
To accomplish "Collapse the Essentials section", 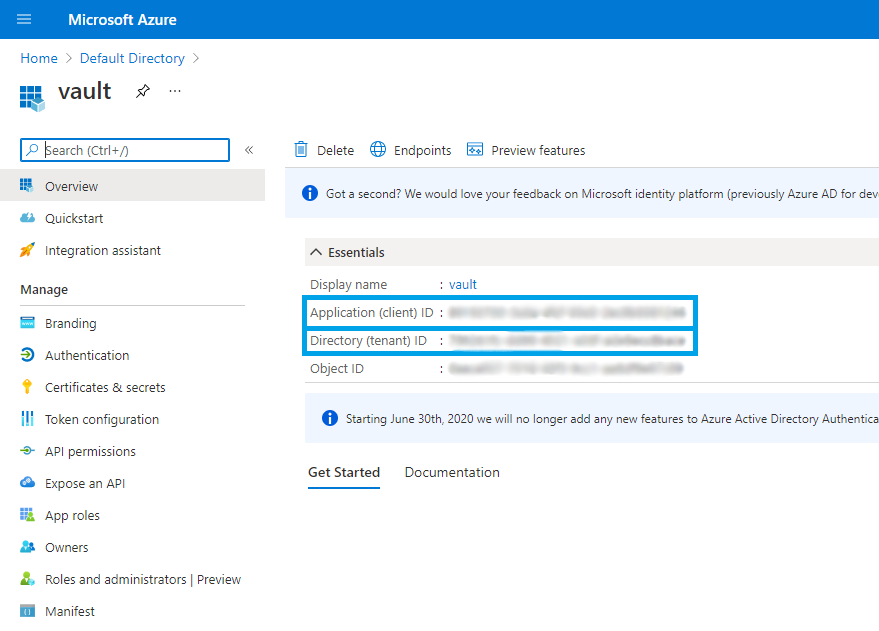I will [x=316, y=252].
